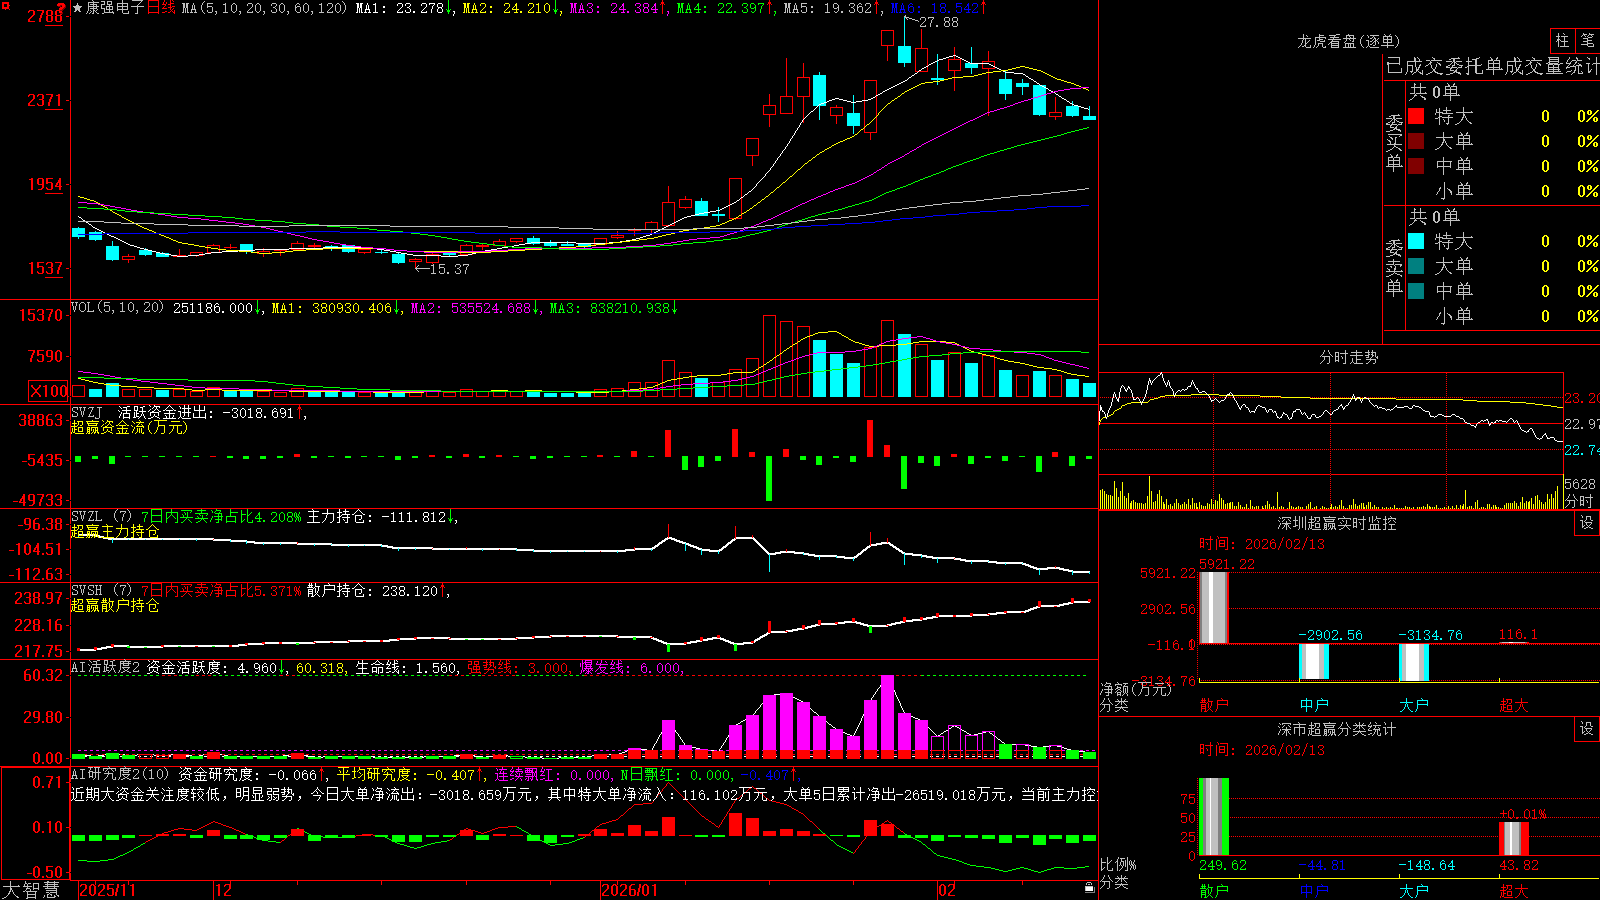The width and height of the screenshot is (1600, 900).
Task: Click the 超赢散户持仓 label
Action: pyautogui.click(x=115, y=605)
